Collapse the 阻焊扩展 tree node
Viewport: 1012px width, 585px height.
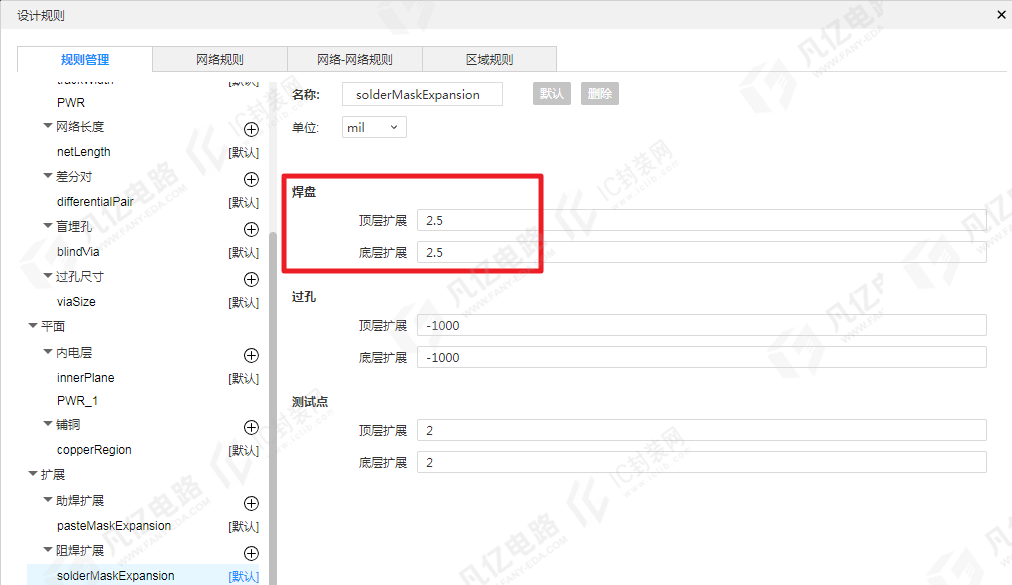[x=48, y=549]
